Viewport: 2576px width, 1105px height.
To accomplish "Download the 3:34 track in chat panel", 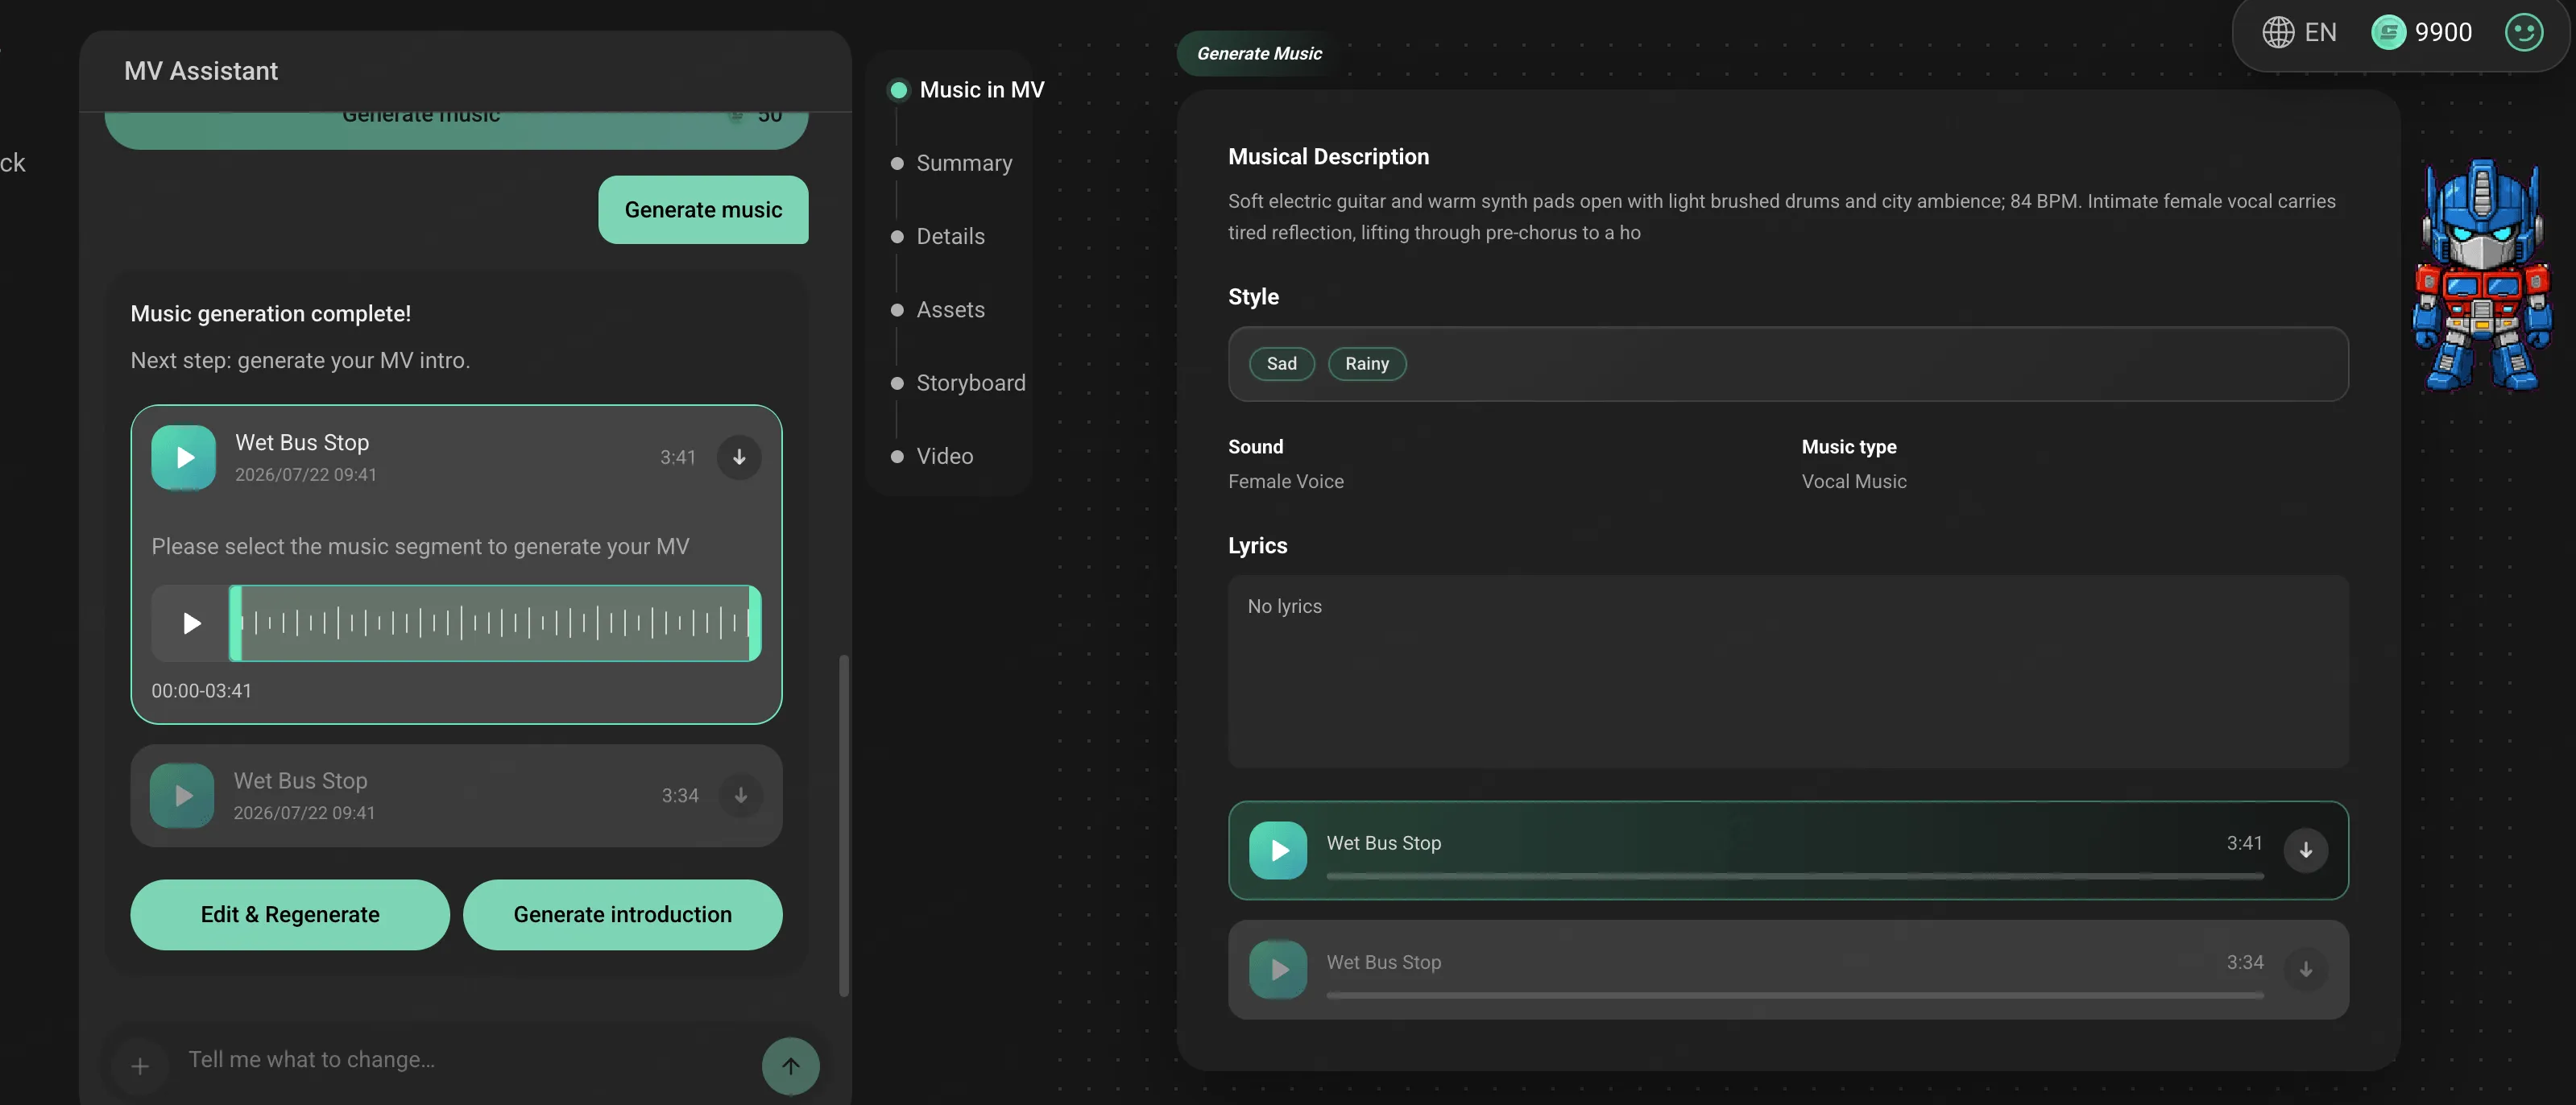I will coord(741,795).
